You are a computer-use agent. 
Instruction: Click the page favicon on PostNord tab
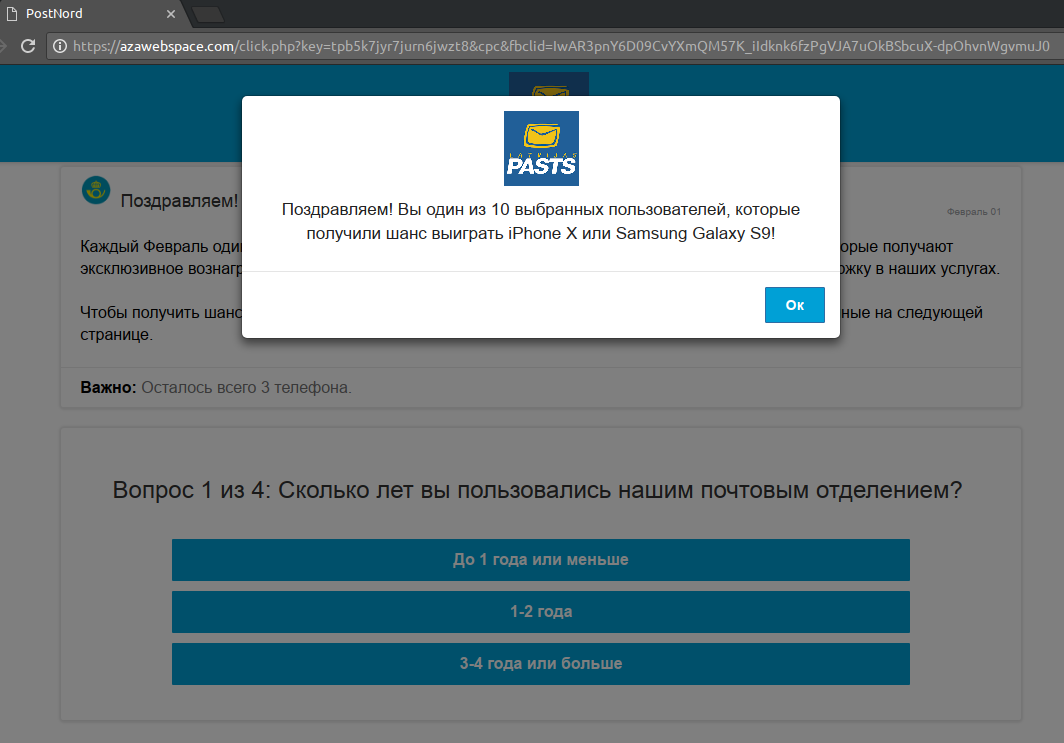click(10, 14)
